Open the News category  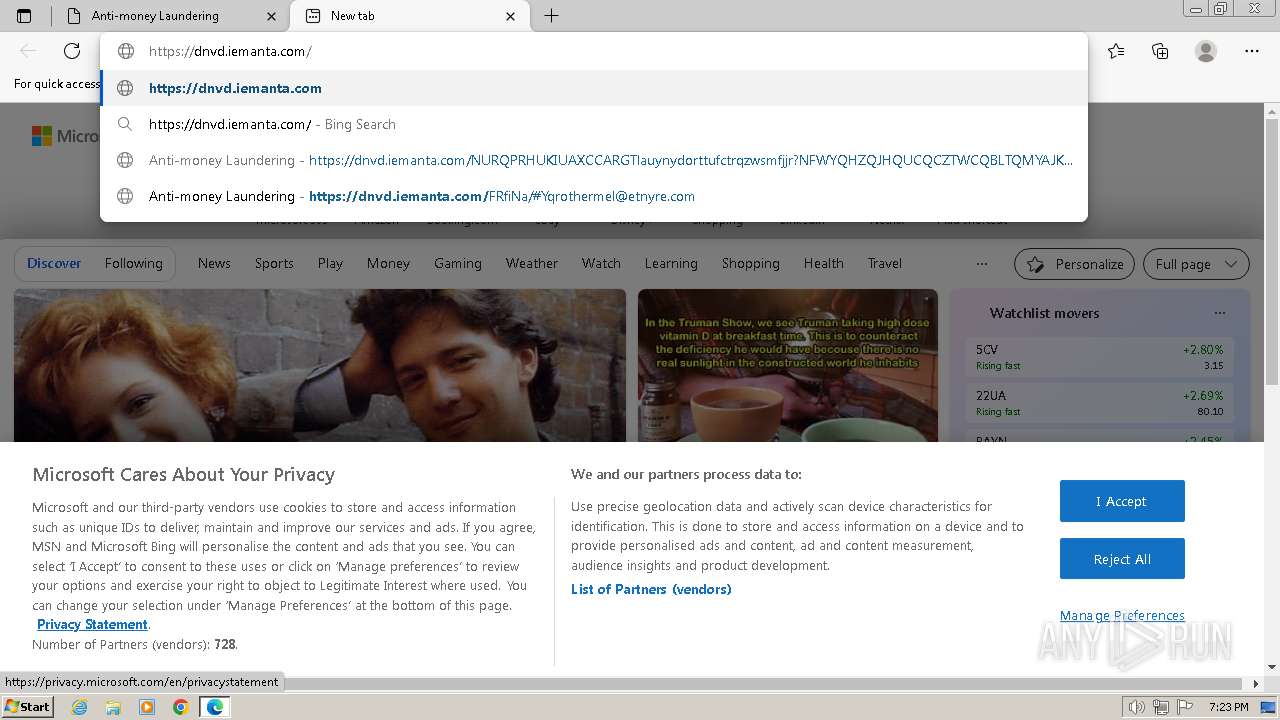[214, 264]
